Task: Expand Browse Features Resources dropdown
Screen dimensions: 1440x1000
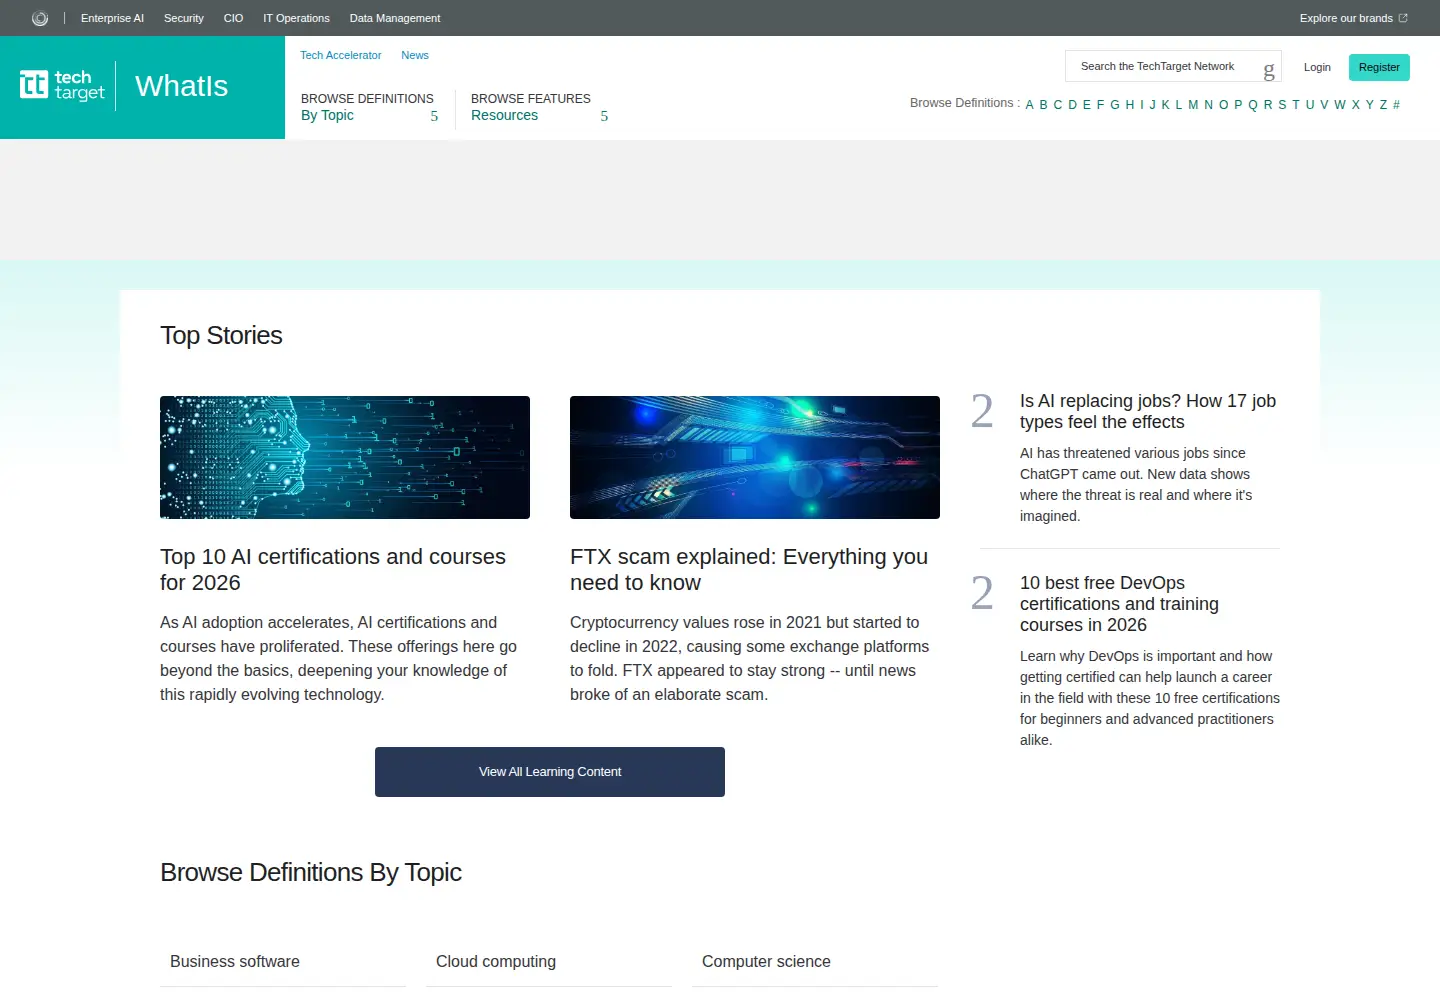Action: 539,107
